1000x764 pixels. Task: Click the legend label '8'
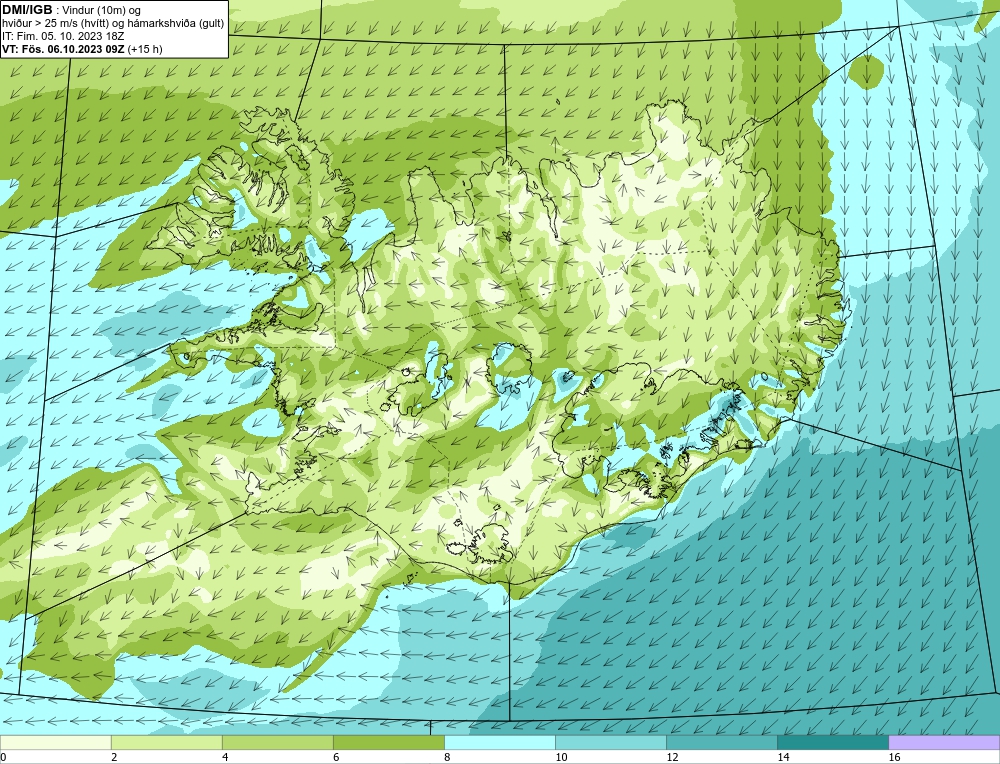pos(447,757)
